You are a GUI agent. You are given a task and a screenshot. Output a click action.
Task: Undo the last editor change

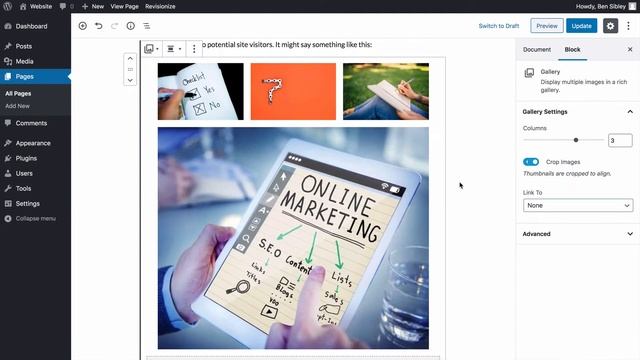pos(98,26)
